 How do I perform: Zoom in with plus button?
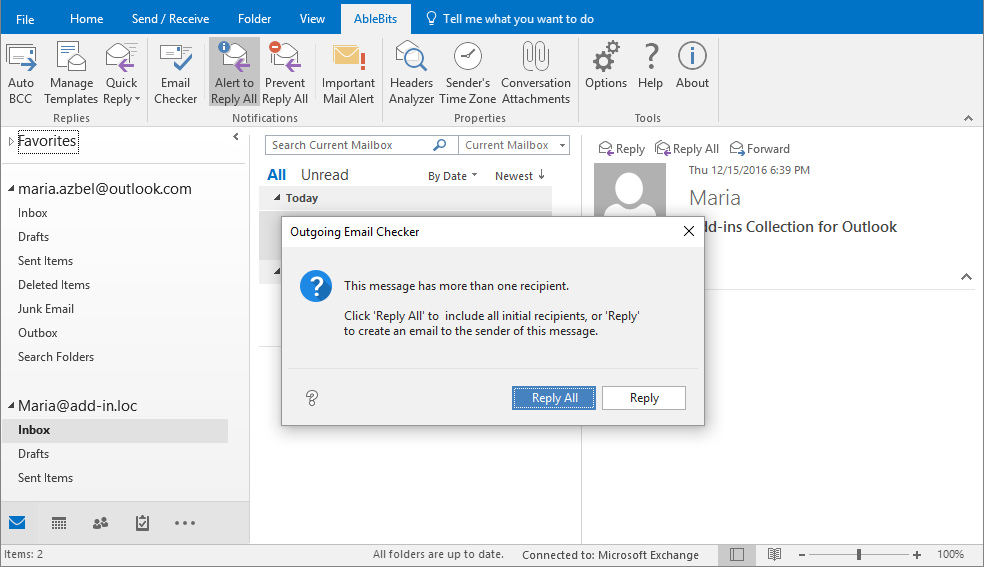(917, 554)
